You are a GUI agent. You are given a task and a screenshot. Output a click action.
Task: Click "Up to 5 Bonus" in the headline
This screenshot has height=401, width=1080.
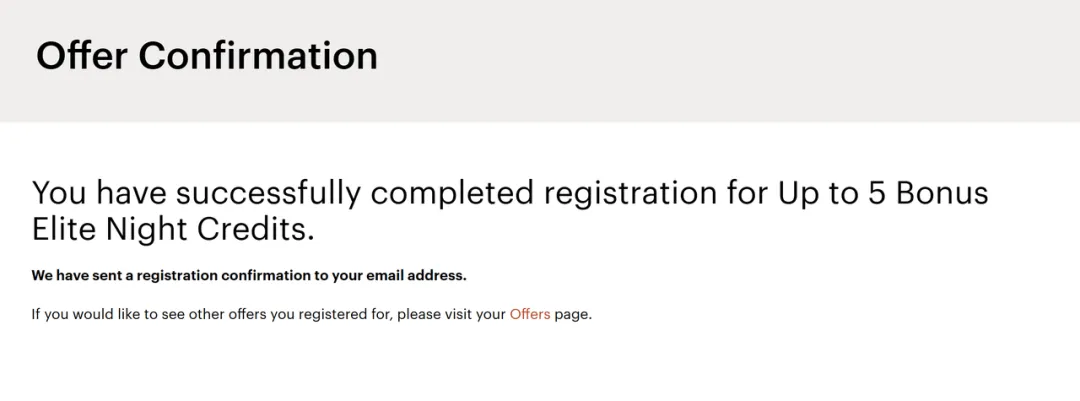pos(883,192)
